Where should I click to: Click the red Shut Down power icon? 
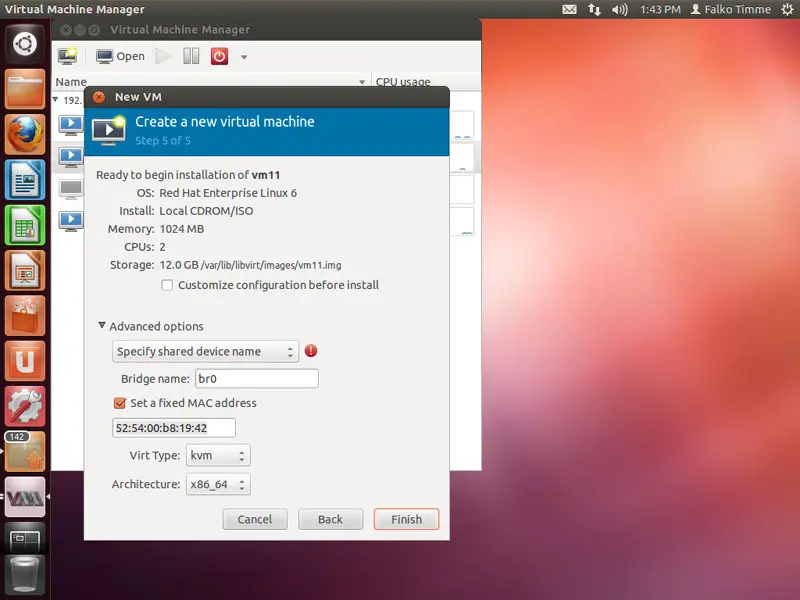tap(219, 56)
